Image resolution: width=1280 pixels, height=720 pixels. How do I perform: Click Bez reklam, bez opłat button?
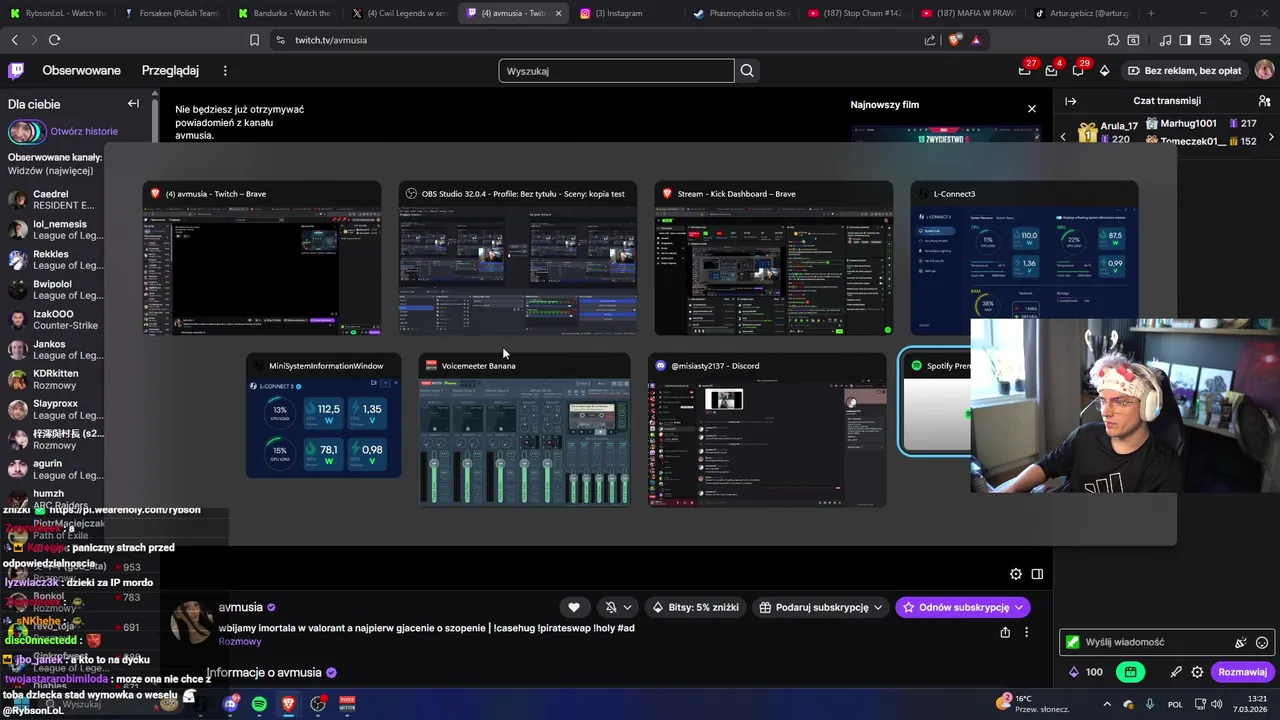coord(1185,71)
